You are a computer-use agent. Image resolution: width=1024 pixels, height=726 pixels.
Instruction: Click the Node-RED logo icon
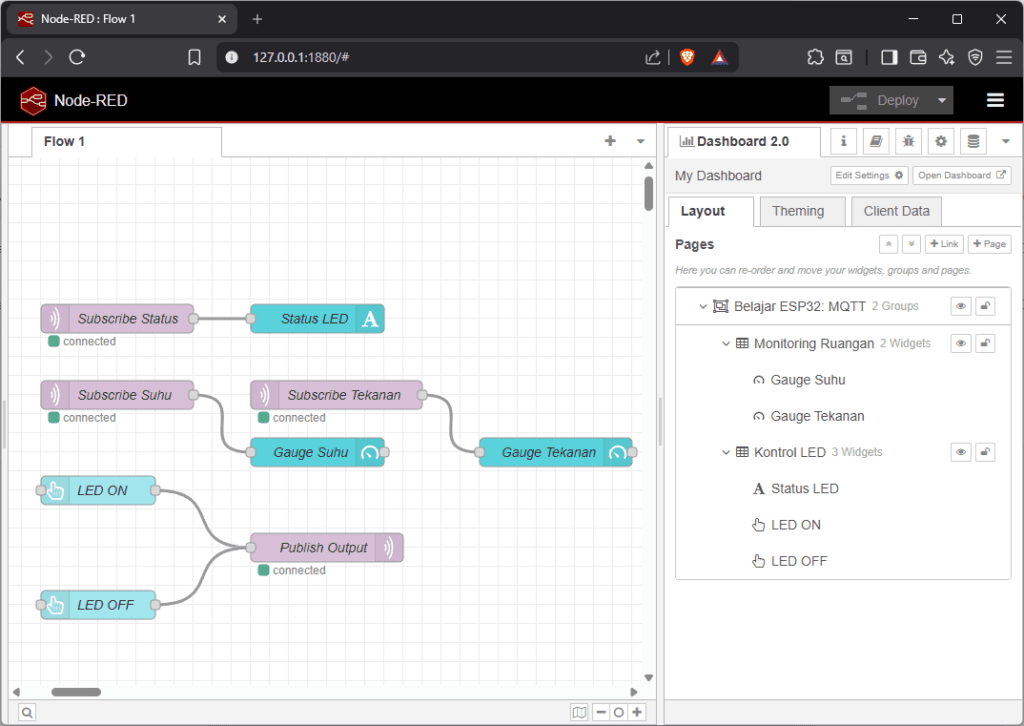[x=33, y=101]
